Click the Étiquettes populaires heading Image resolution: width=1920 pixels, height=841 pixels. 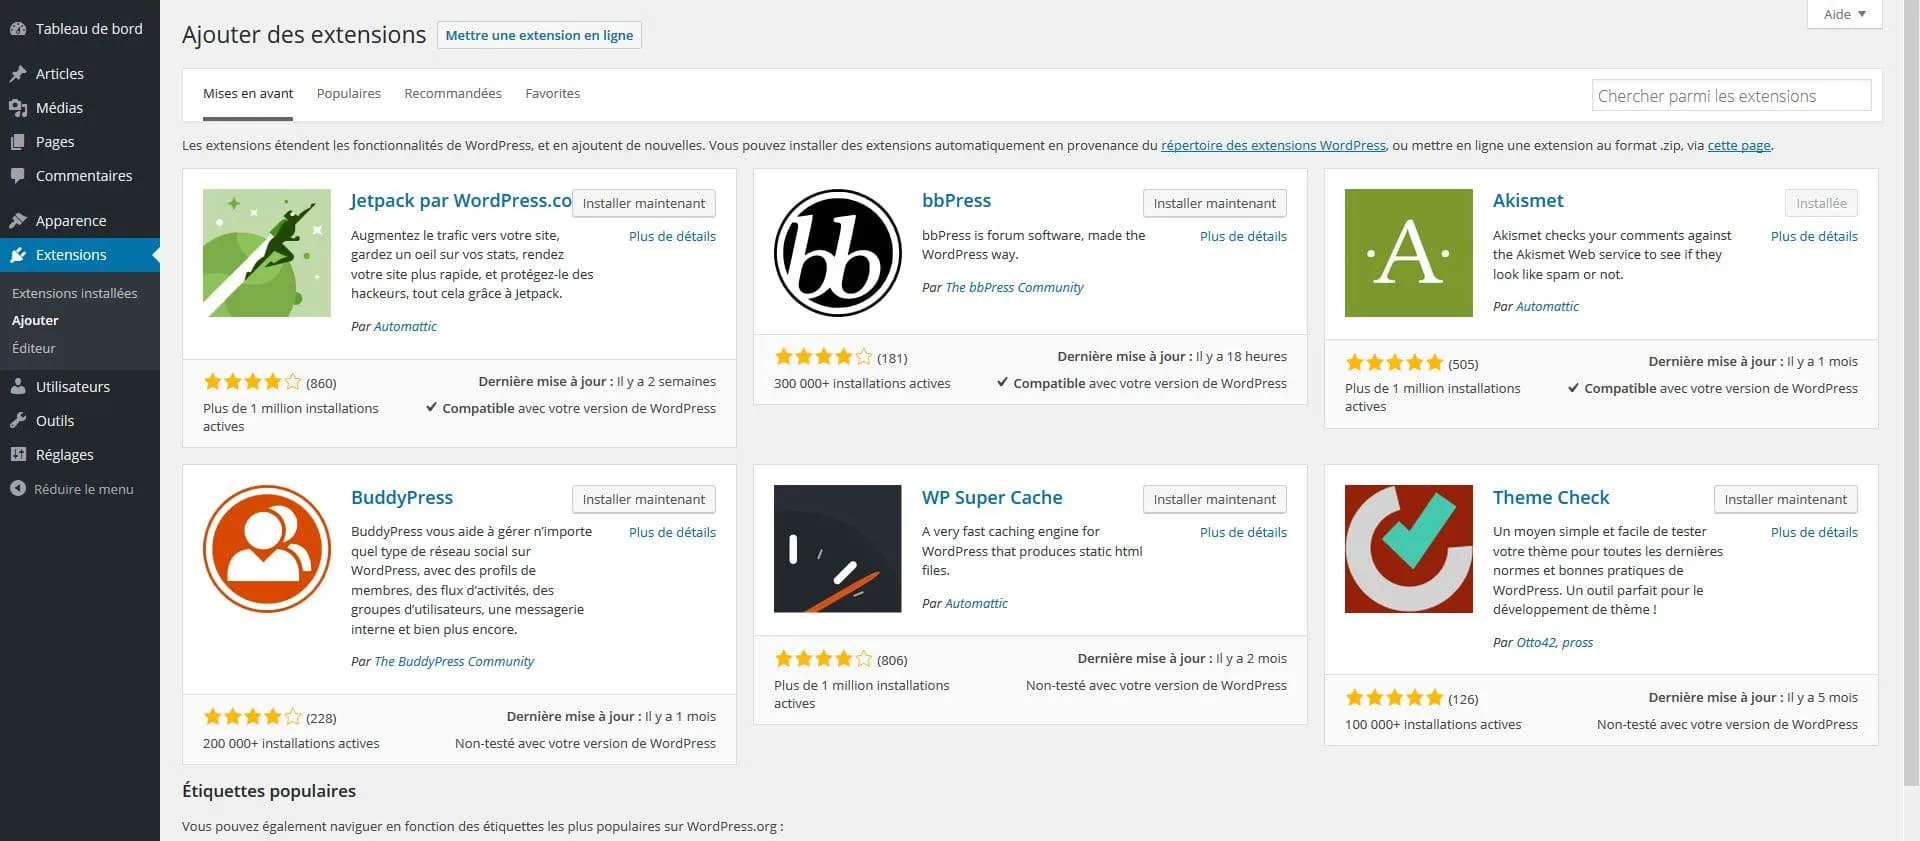269,791
